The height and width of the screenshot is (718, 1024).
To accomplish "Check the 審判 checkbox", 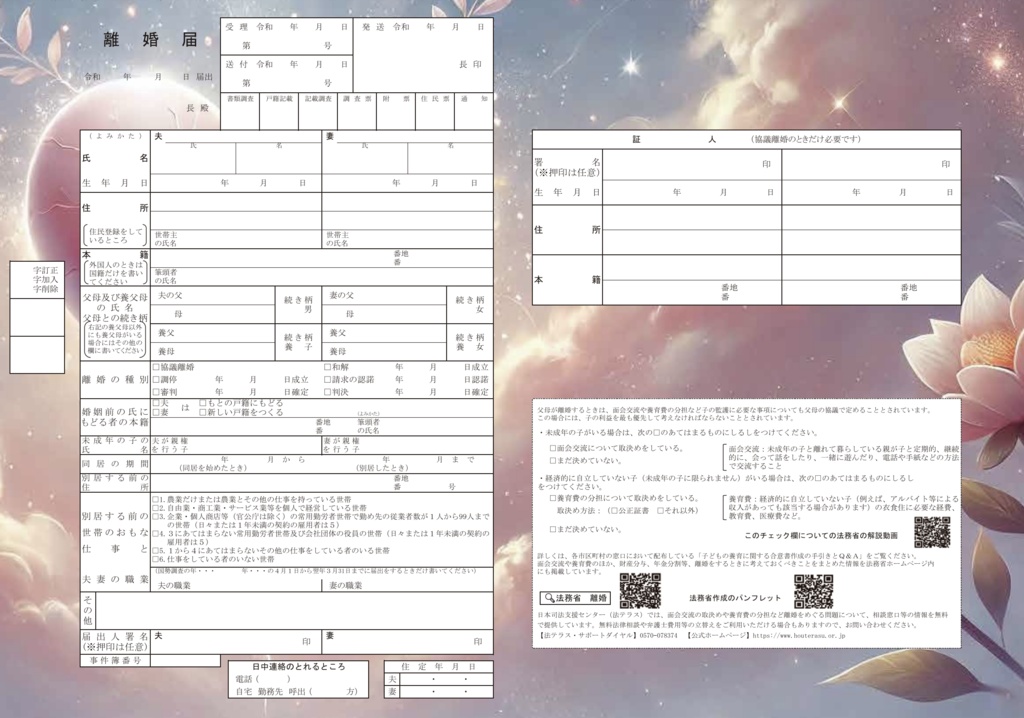I will [x=156, y=392].
